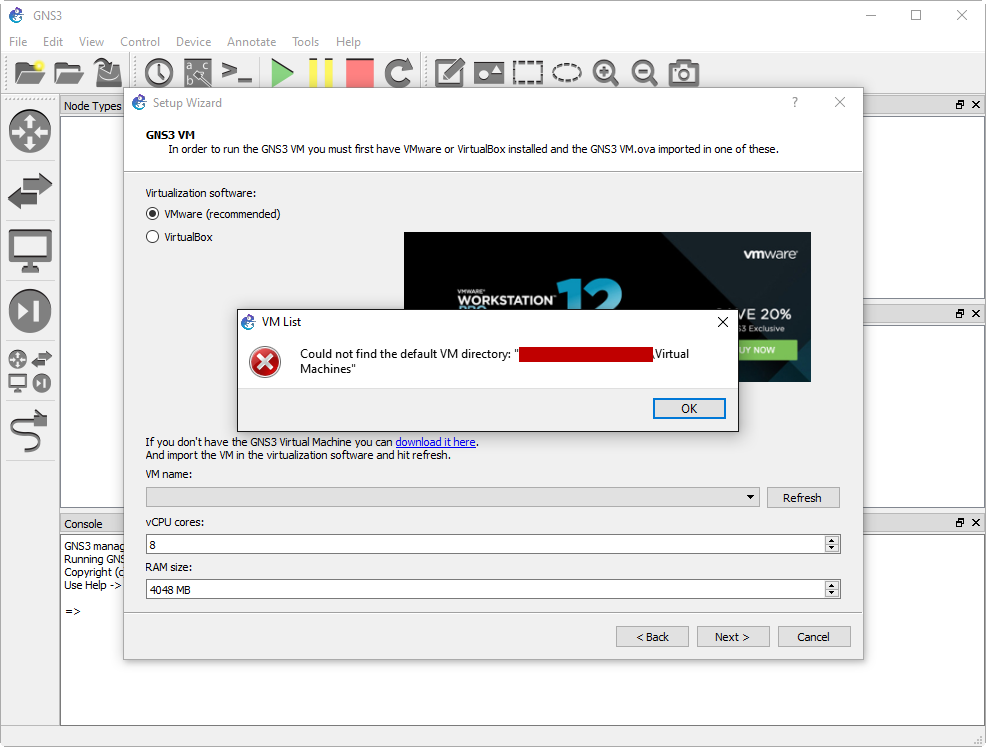Click the Save project toolbar icon
Screen dimensions: 986x747
point(108,72)
